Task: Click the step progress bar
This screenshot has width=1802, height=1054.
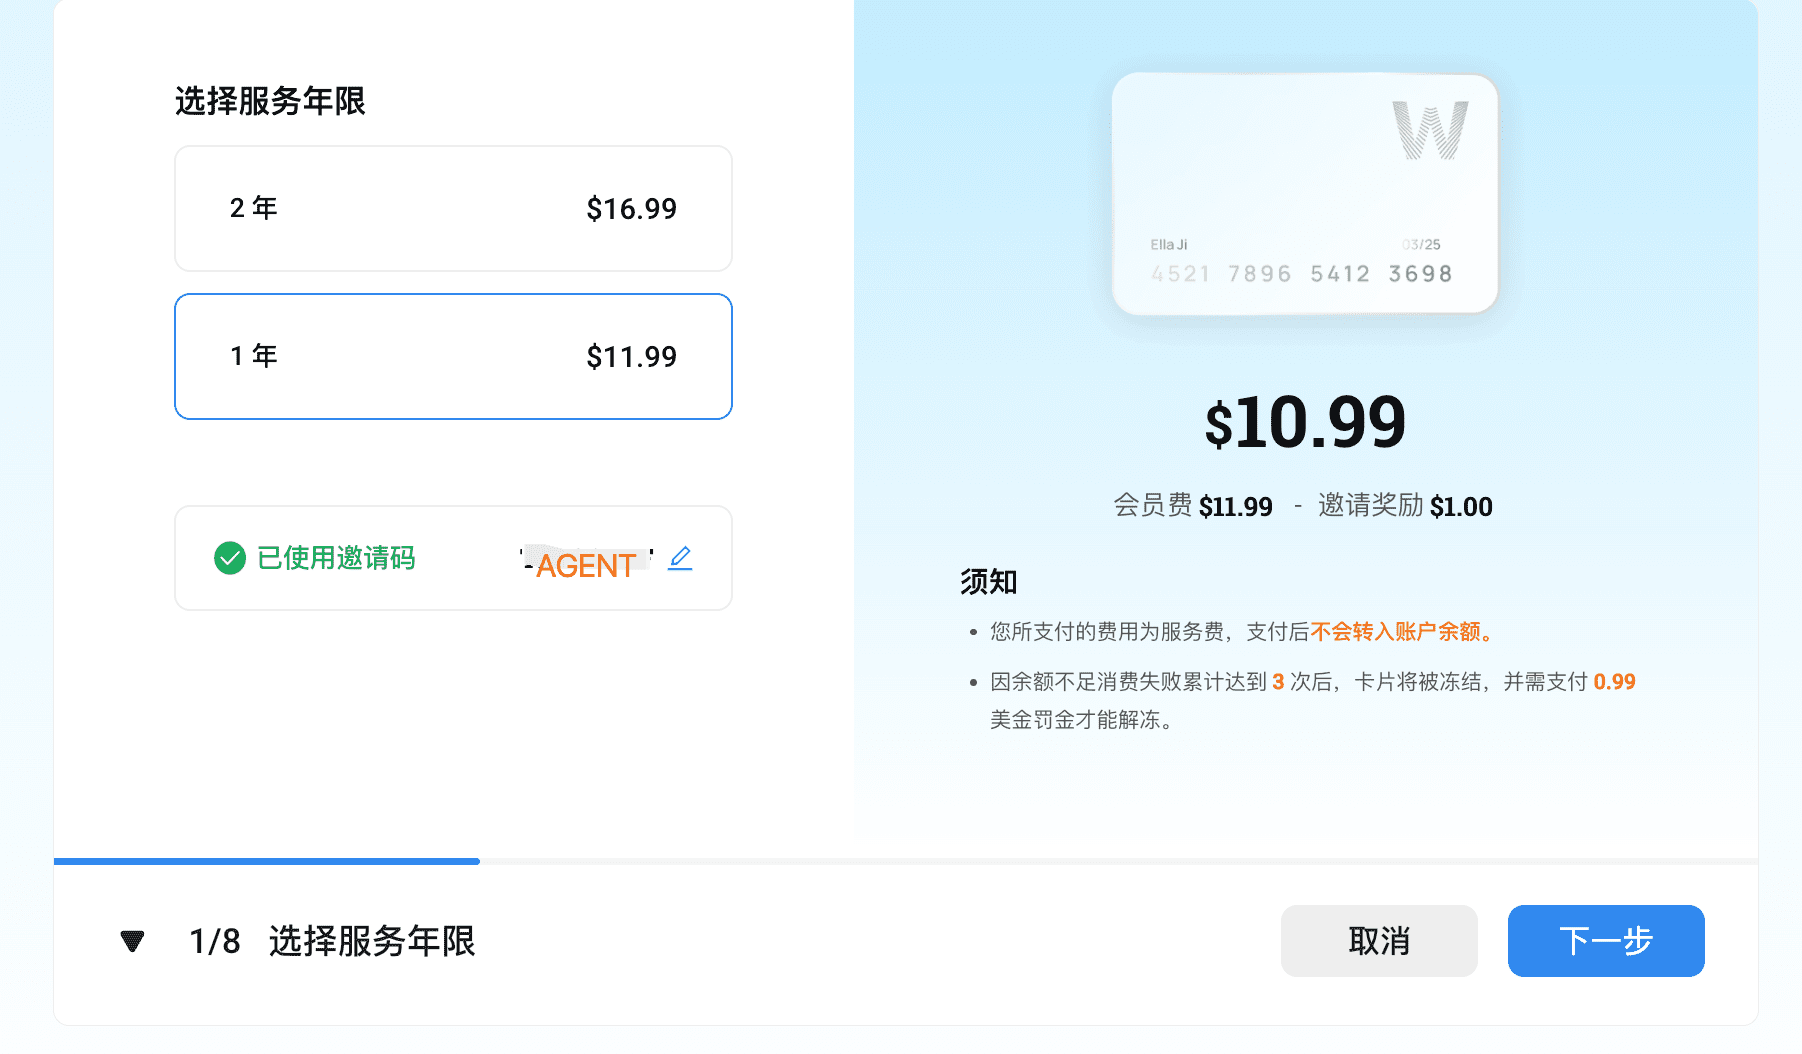Action: pos(906,861)
